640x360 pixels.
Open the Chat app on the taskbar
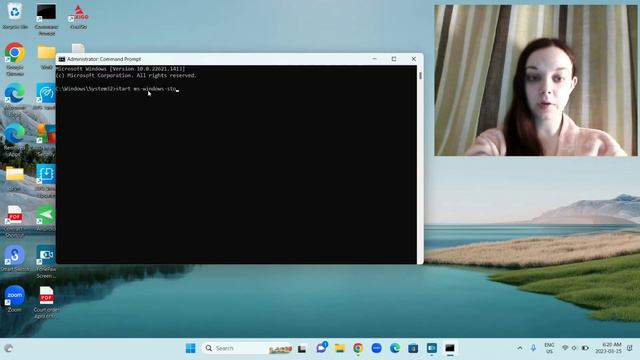(x=321, y=348)
